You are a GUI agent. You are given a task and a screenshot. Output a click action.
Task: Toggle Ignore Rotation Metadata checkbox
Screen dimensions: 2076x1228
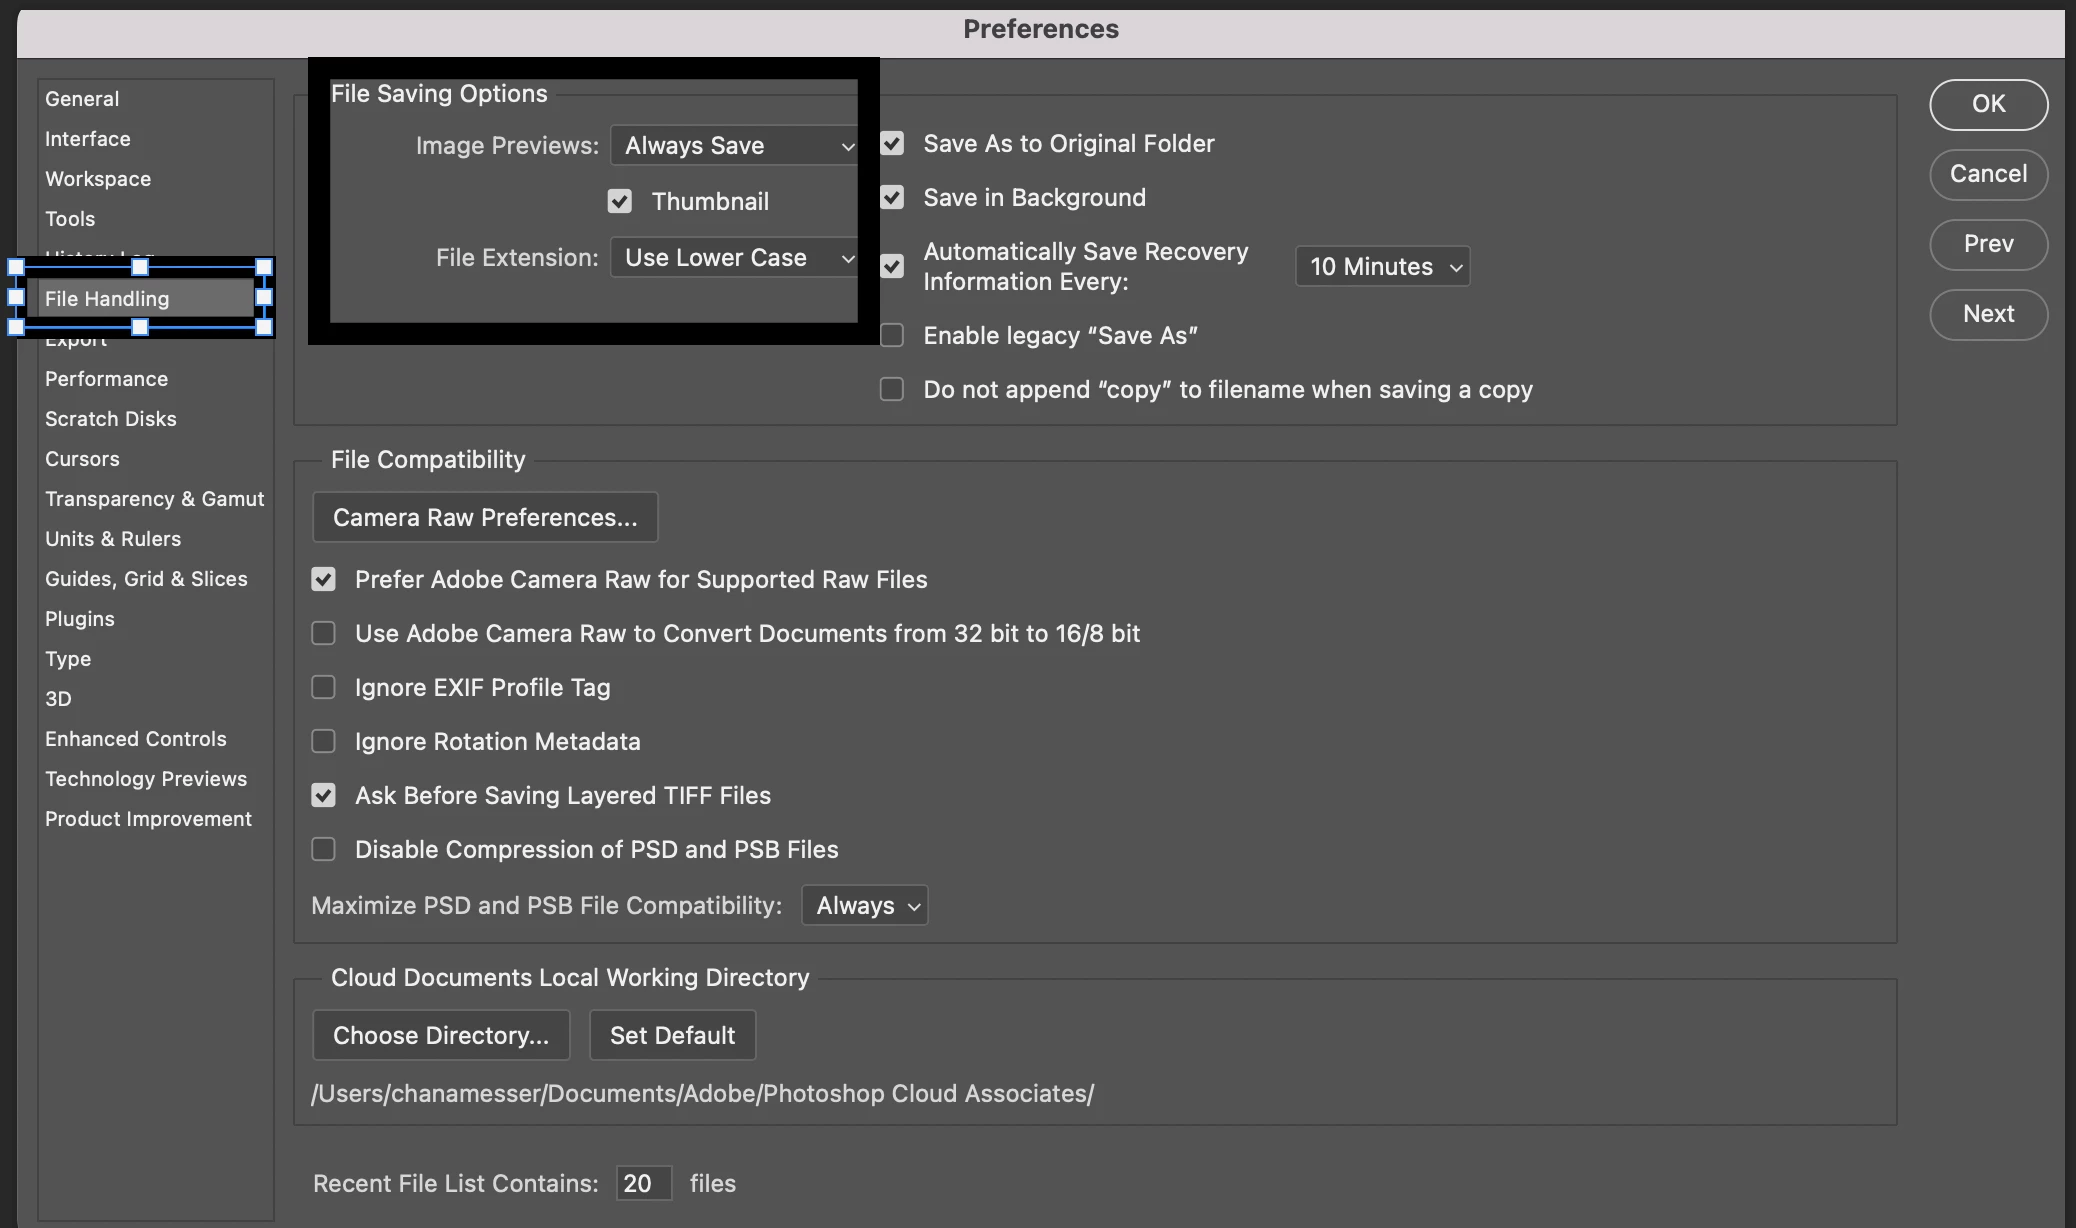pos(323,741)
